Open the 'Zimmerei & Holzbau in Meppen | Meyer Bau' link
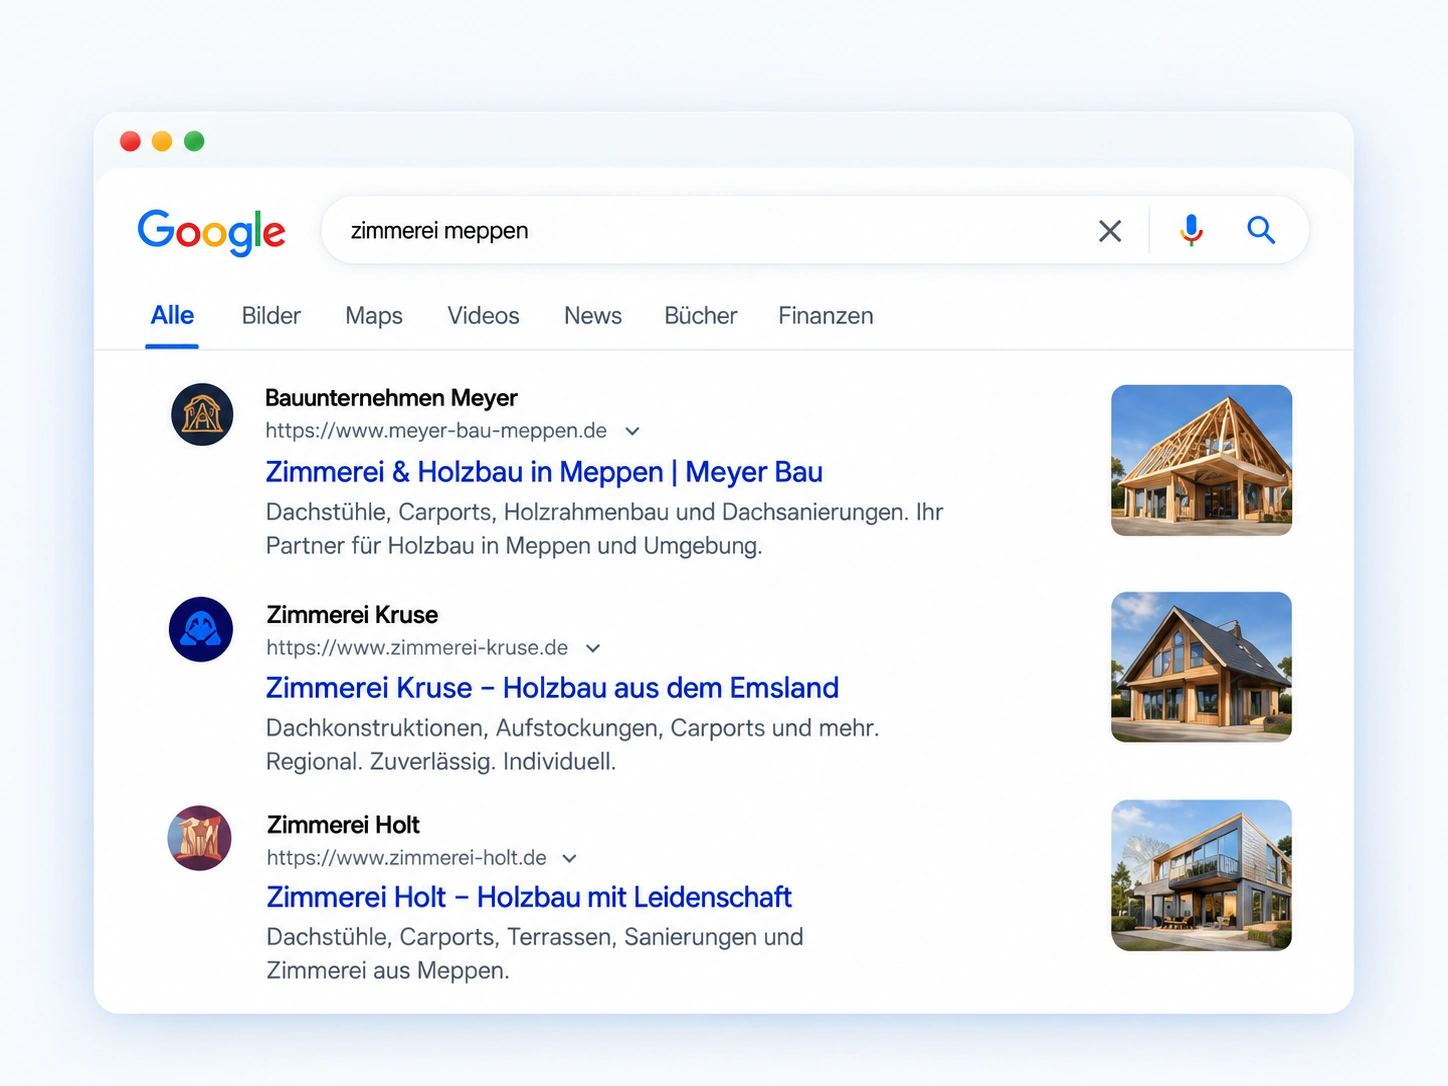1448x1086 pixels. coord(544,472)
